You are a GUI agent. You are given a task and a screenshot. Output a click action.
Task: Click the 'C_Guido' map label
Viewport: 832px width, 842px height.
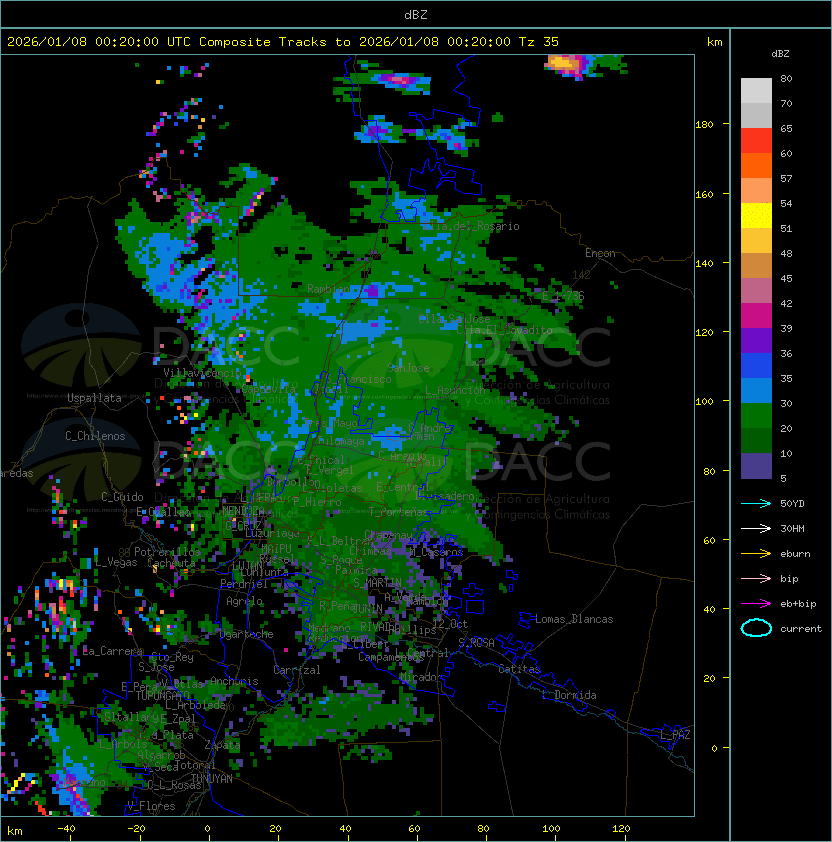click(122, 497)
